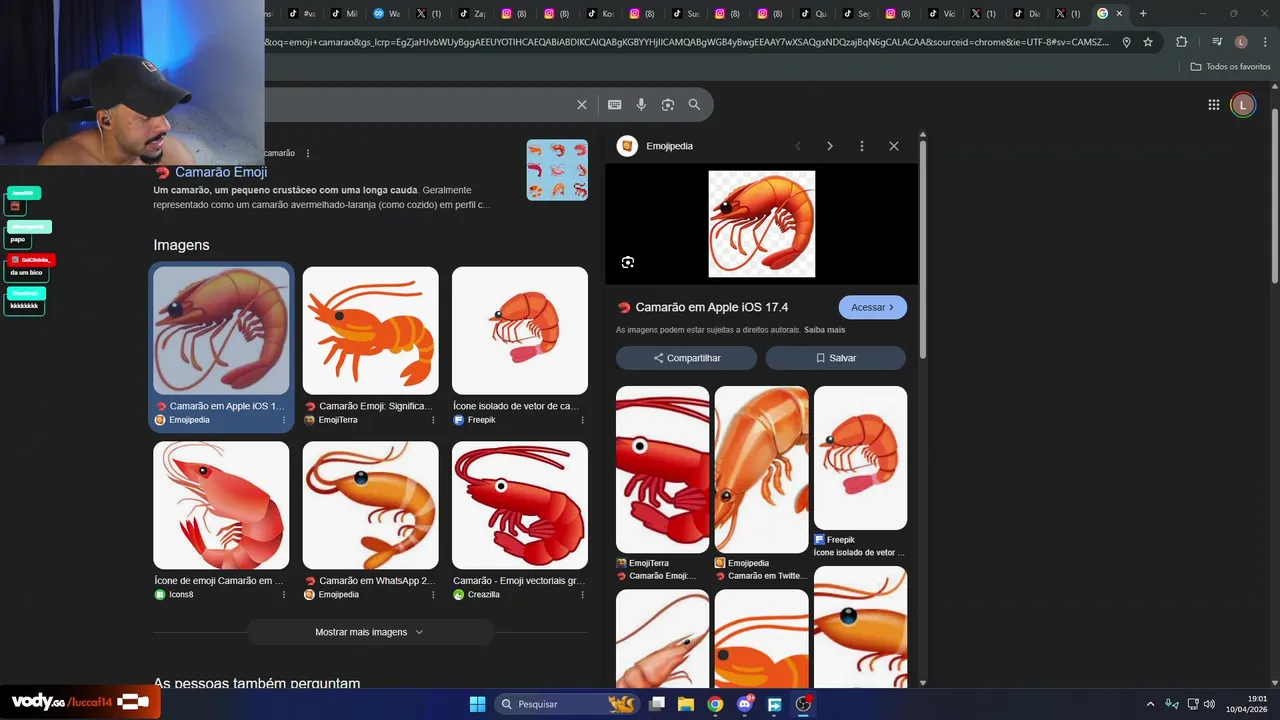
Task: Open the on-screen keyboard input tool
Action: click(x=614, y=105)
